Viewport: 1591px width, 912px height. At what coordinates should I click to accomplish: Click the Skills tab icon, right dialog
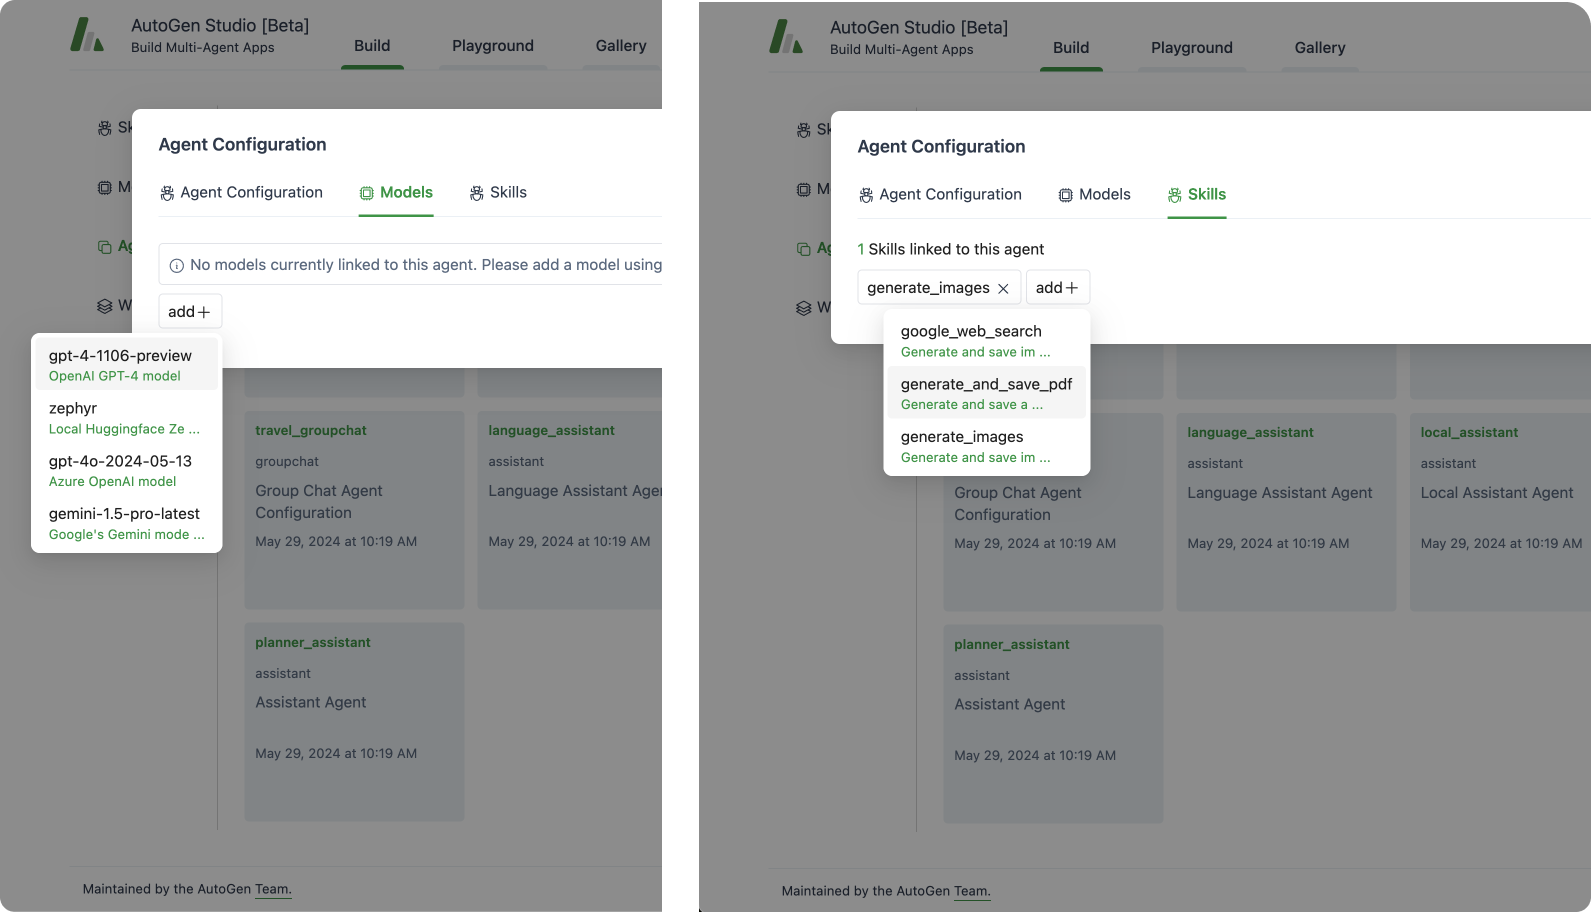(1175, 195)
